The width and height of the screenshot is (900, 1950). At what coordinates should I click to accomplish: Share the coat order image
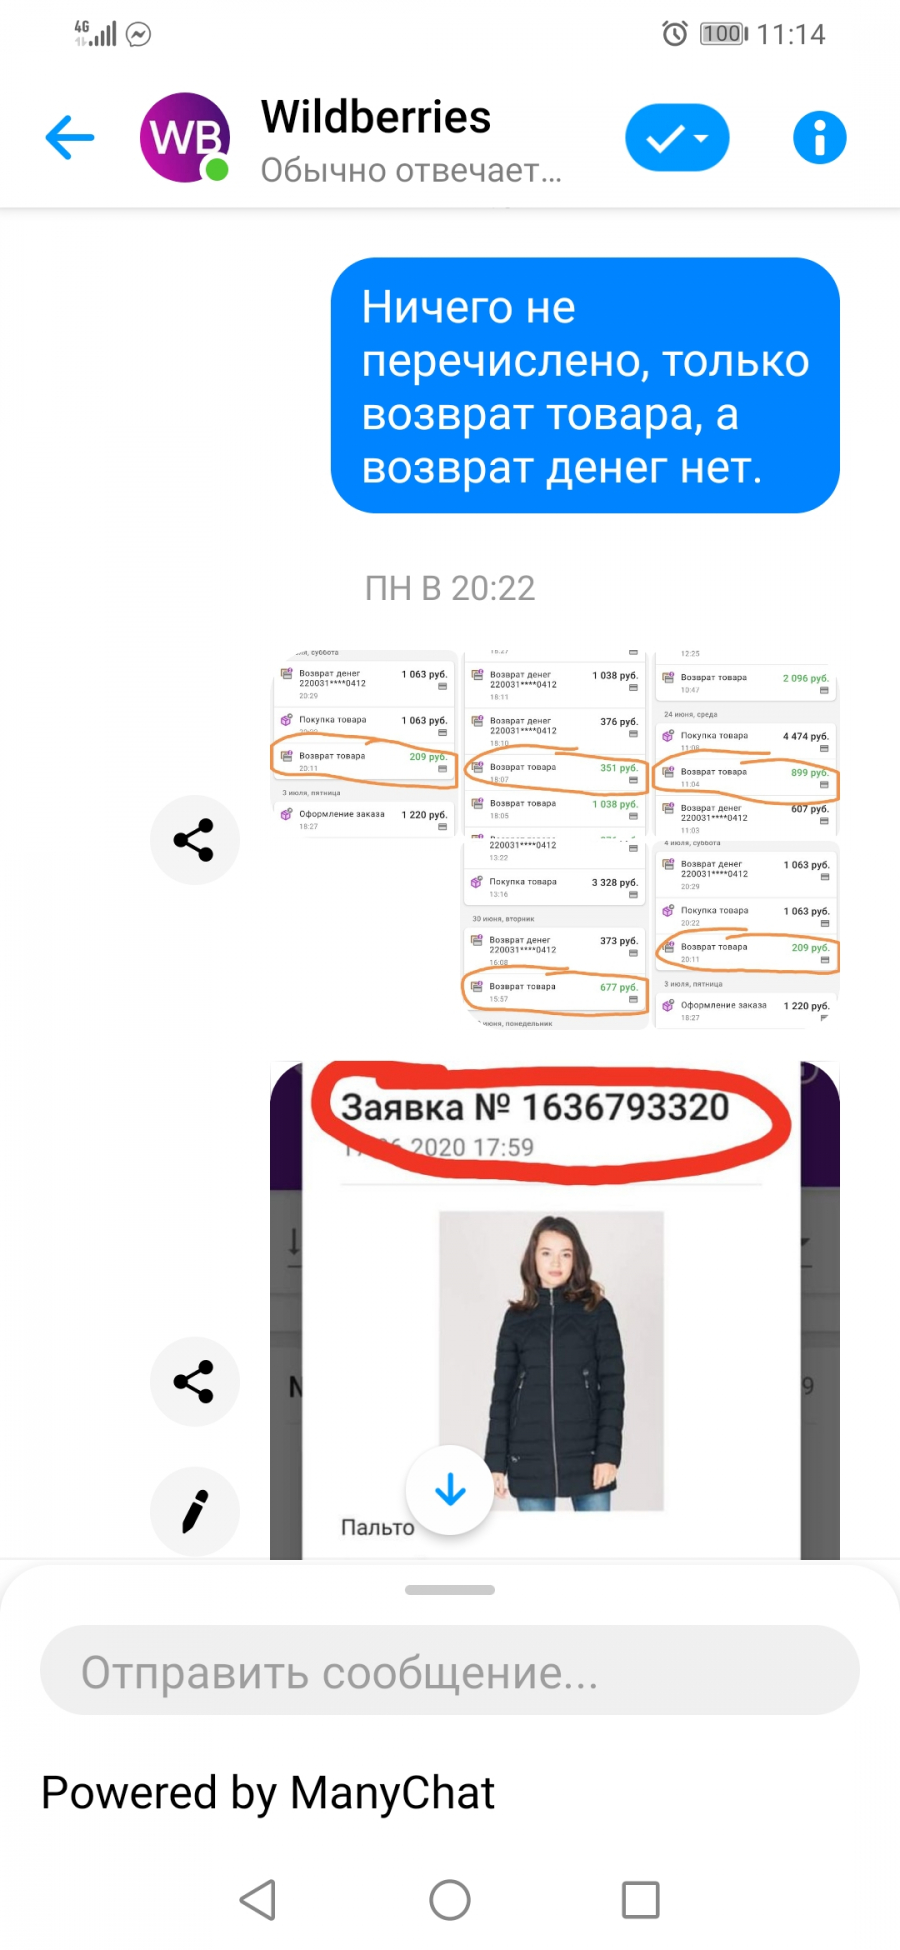point(194,1381)
